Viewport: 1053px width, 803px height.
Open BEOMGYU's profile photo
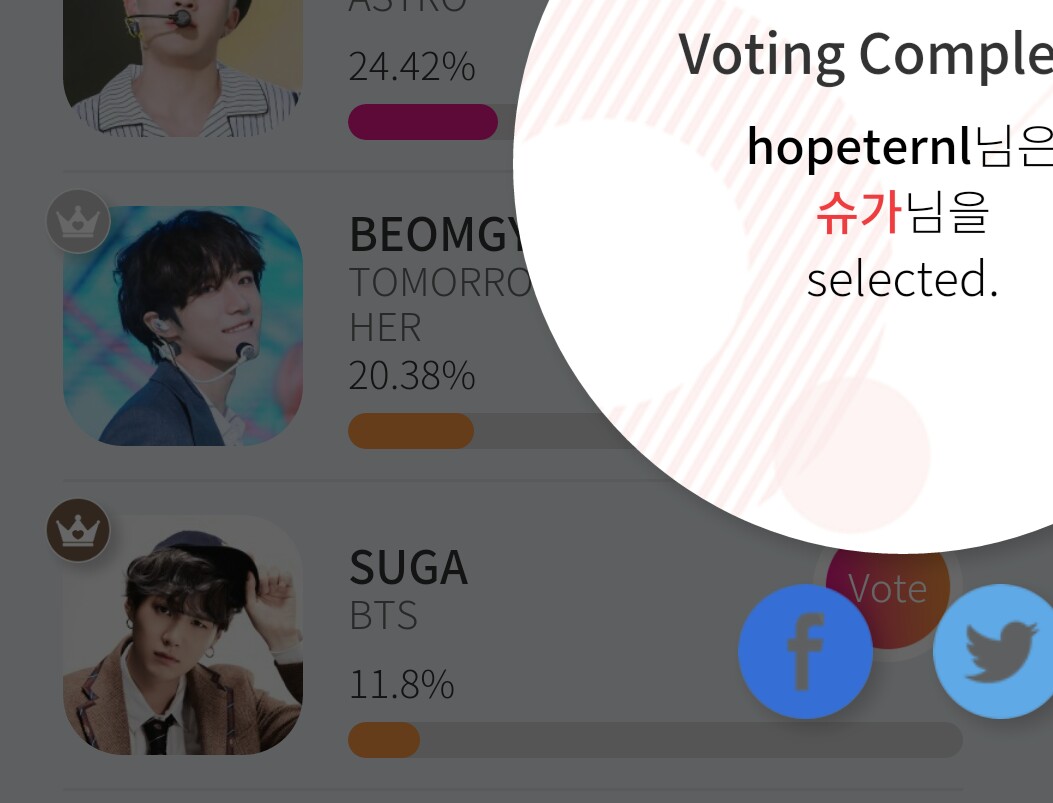coord(183,326)
